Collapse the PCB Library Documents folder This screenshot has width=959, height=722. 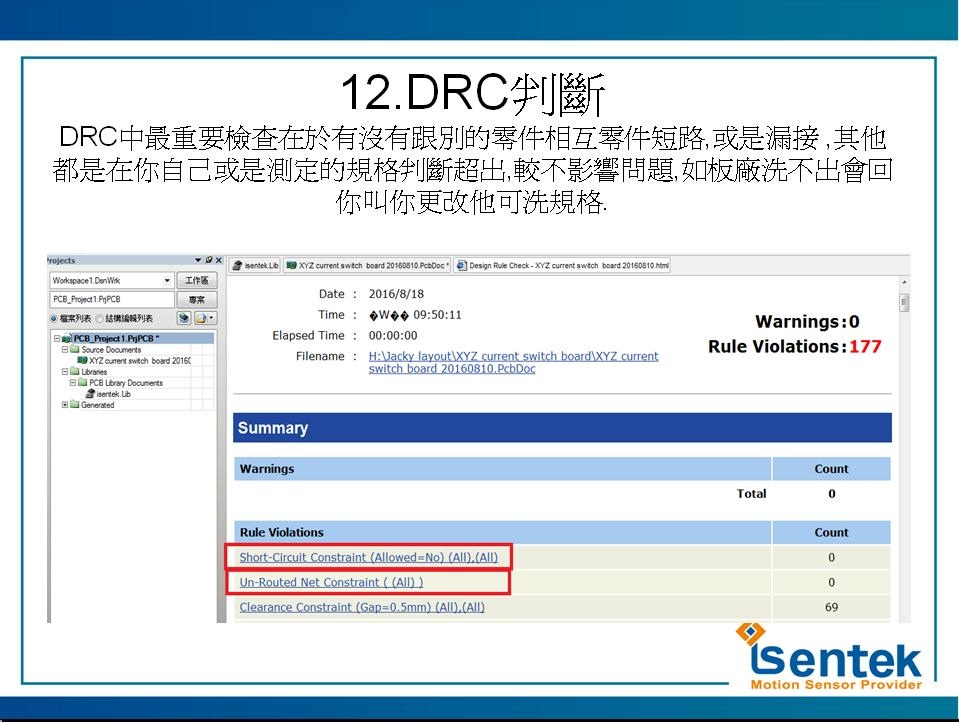pos(73,382)
